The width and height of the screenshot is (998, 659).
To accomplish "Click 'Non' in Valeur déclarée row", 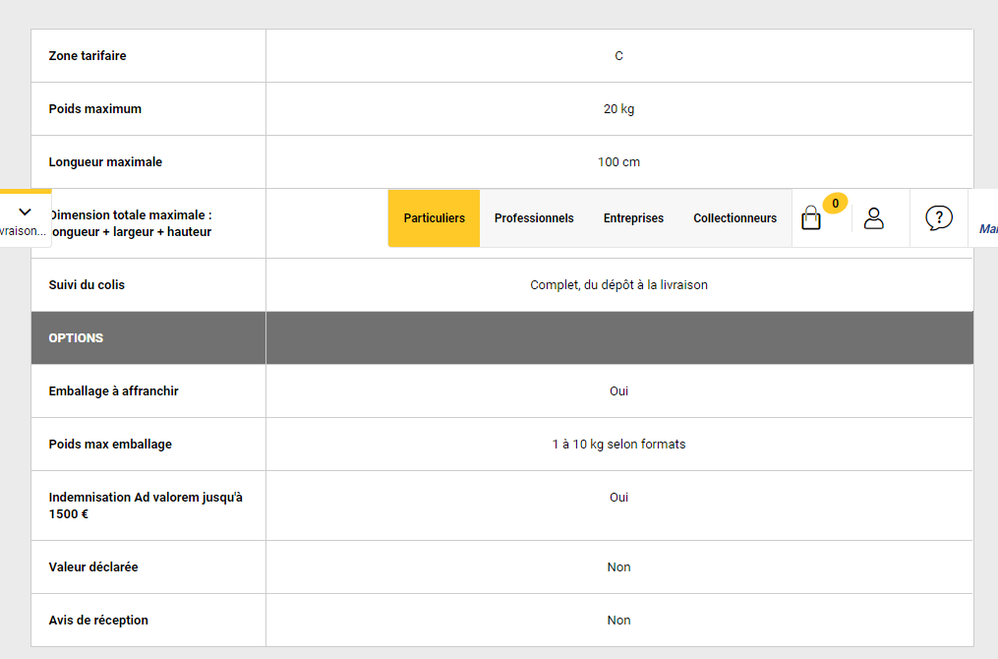I will (619, 567).
